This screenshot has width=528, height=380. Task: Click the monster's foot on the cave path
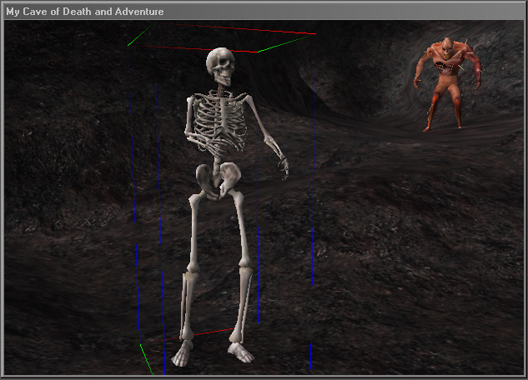pos(427,129)
